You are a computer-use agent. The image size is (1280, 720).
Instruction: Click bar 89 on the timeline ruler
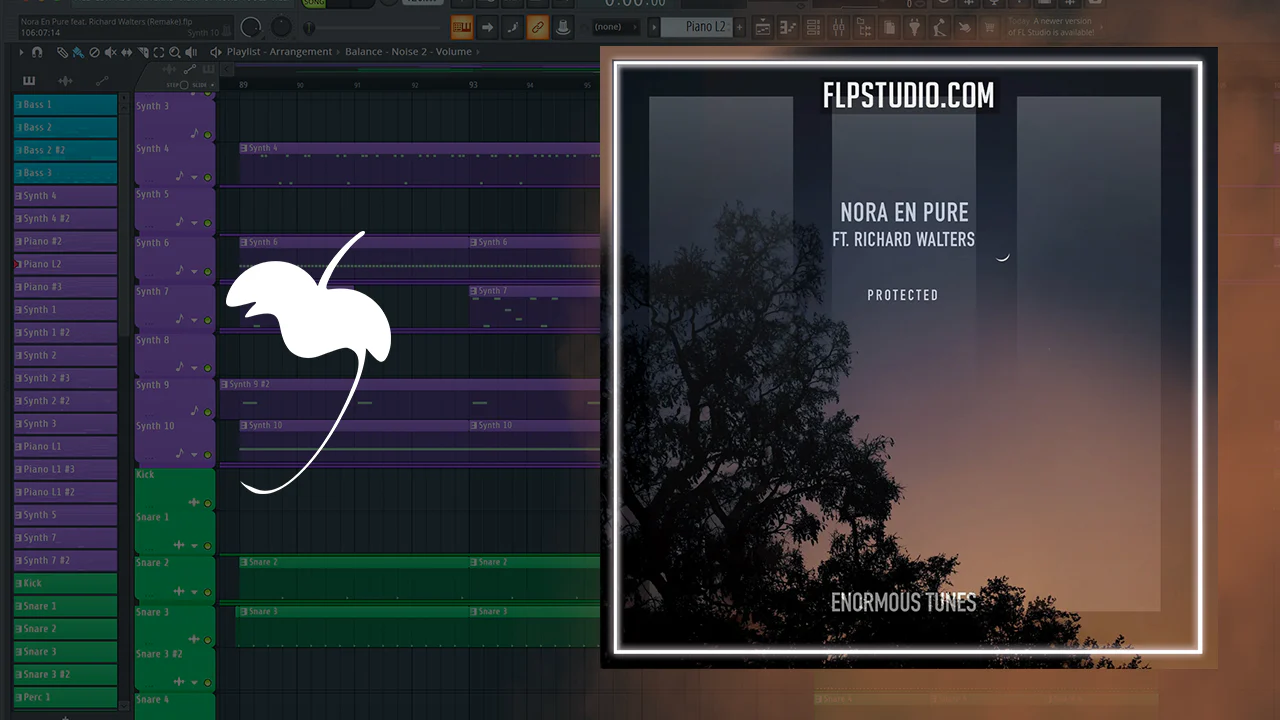point(243,85)
